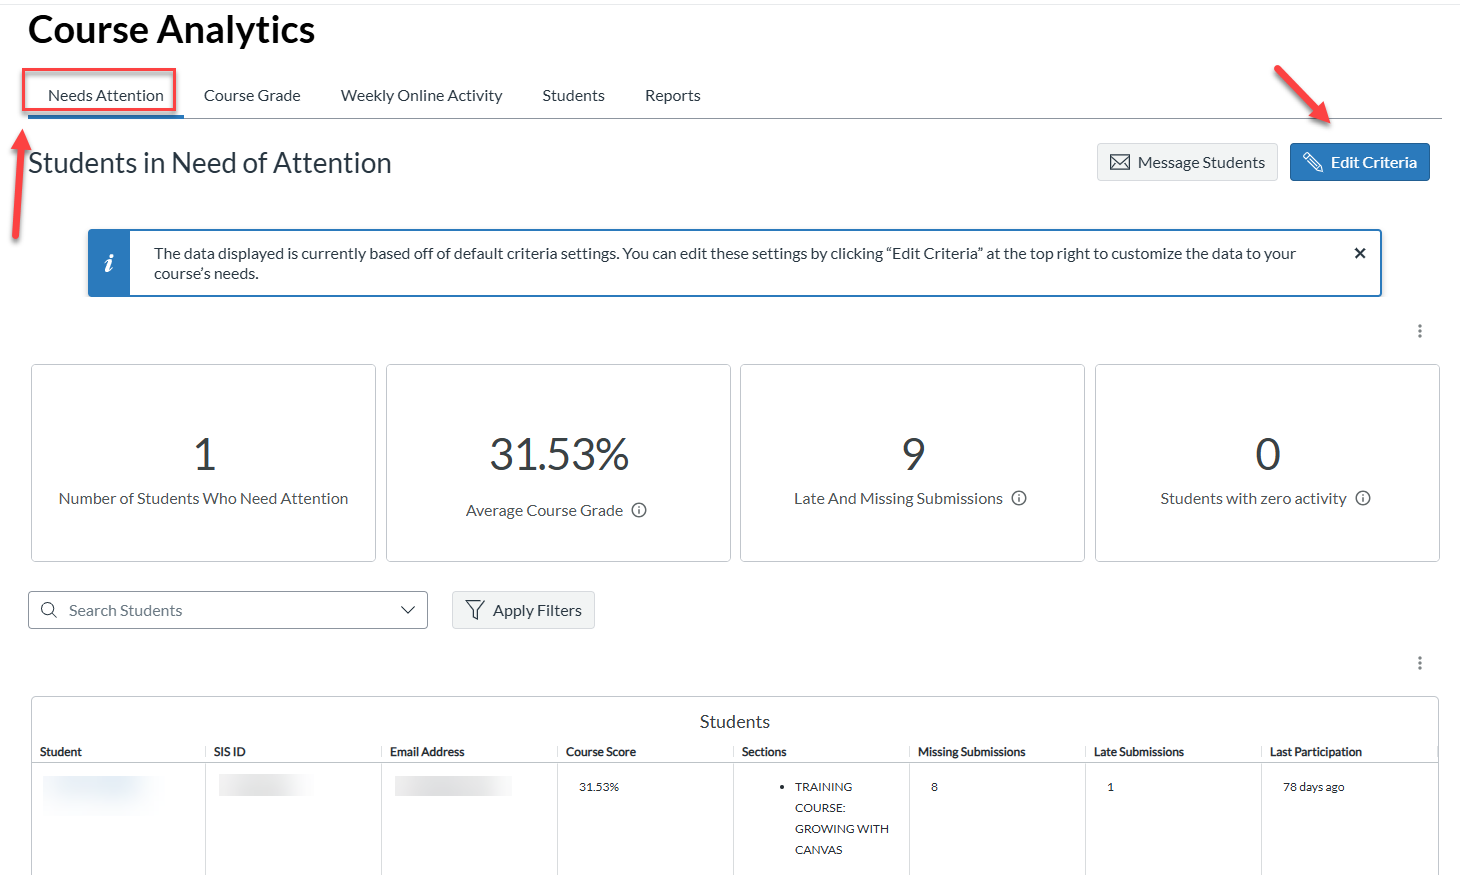Click the Message Students button
The image size is (1460, 875).
[x=1187, y=162]
